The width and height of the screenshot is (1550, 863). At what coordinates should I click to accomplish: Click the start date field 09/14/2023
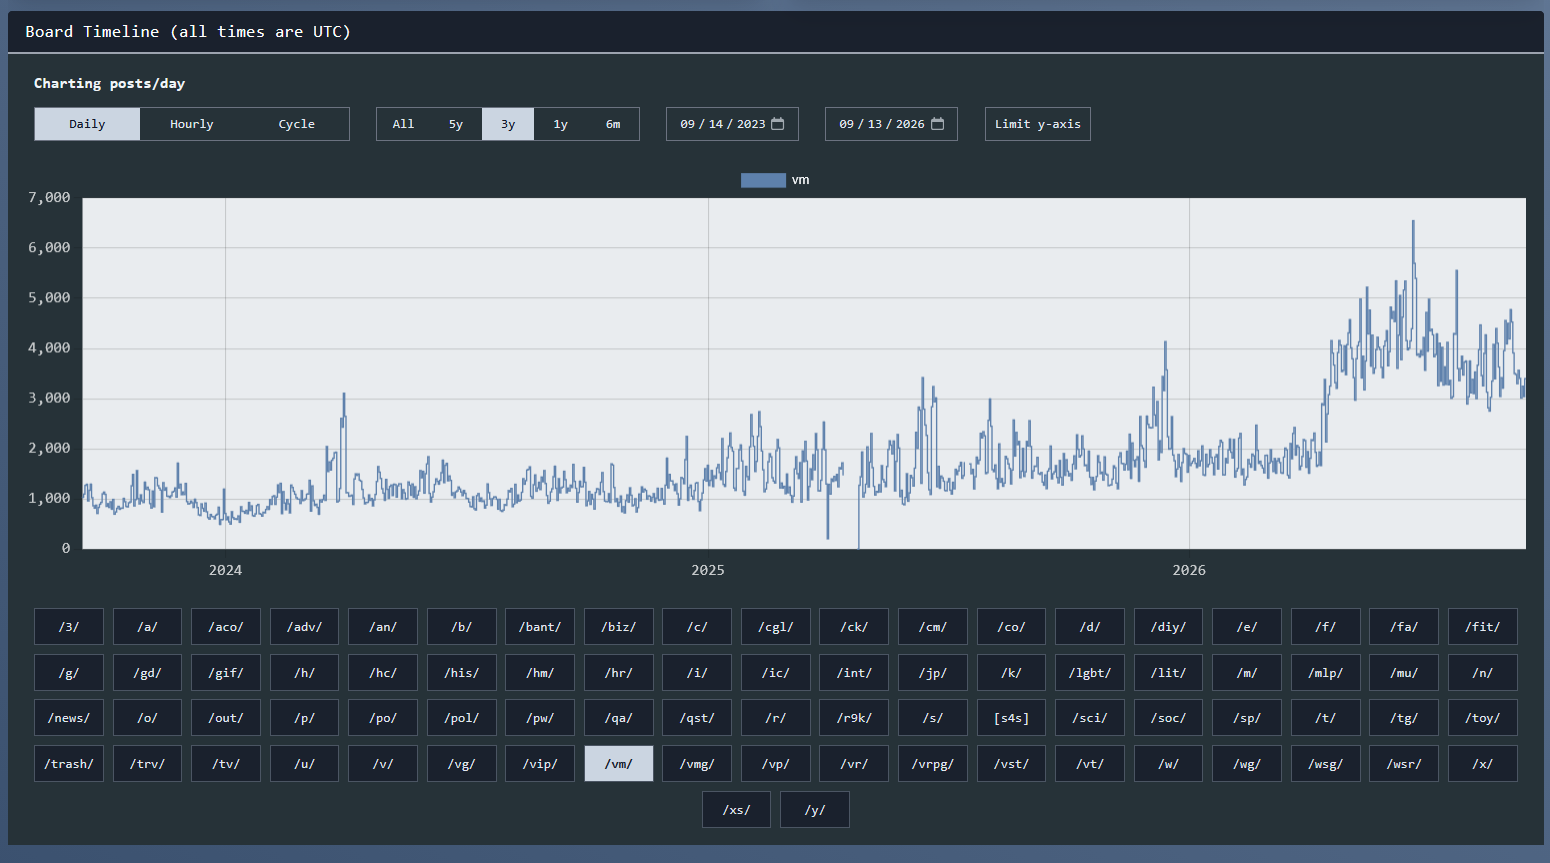pos(732,124)
